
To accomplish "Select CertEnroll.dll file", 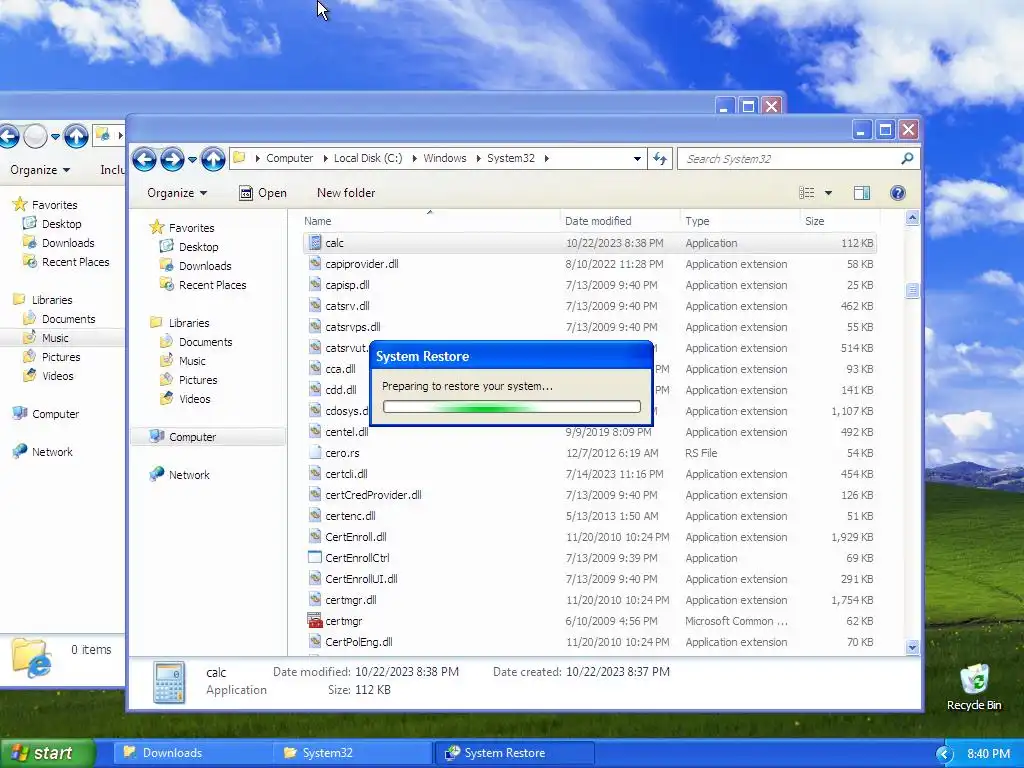I will pyautogui.click(x=356, y=537).
